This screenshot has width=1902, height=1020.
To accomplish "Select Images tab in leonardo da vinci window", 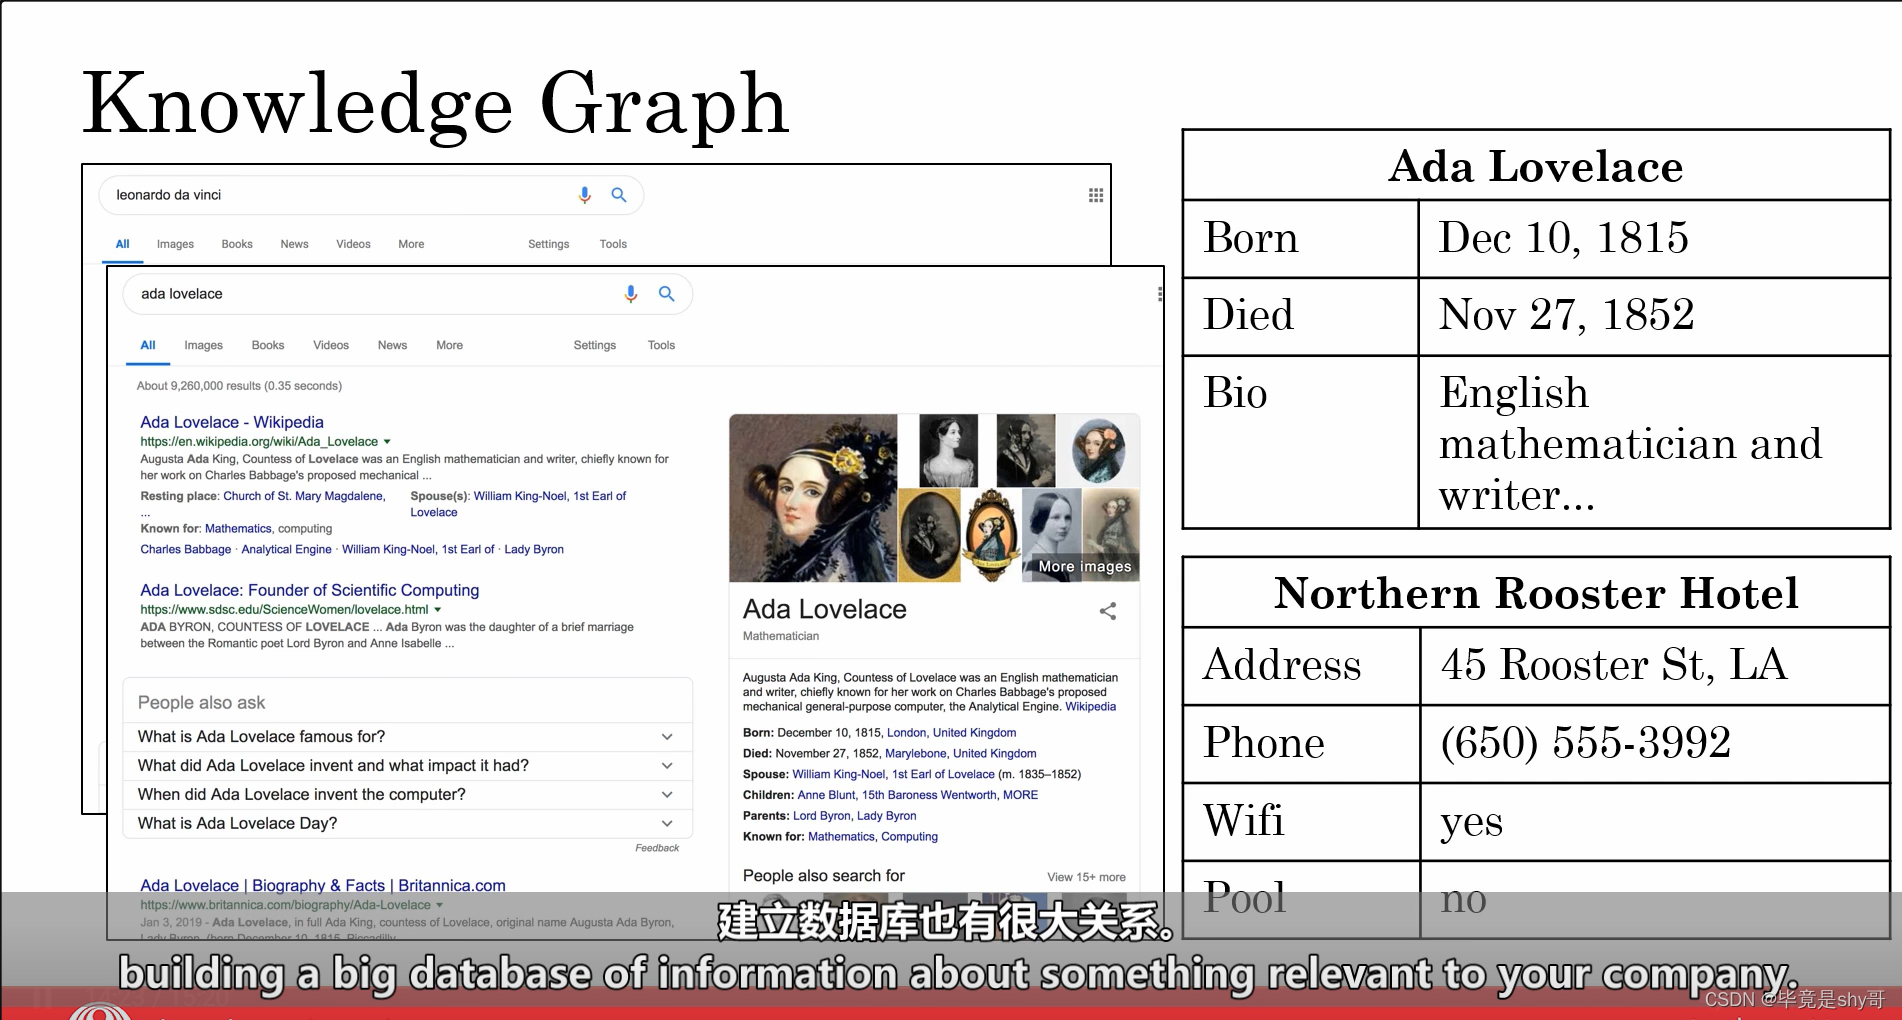I will tap(175, 244).
